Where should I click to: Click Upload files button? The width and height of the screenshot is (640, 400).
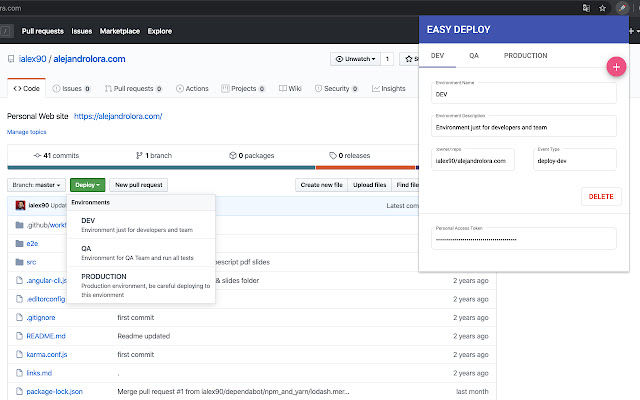click(369, 185)
